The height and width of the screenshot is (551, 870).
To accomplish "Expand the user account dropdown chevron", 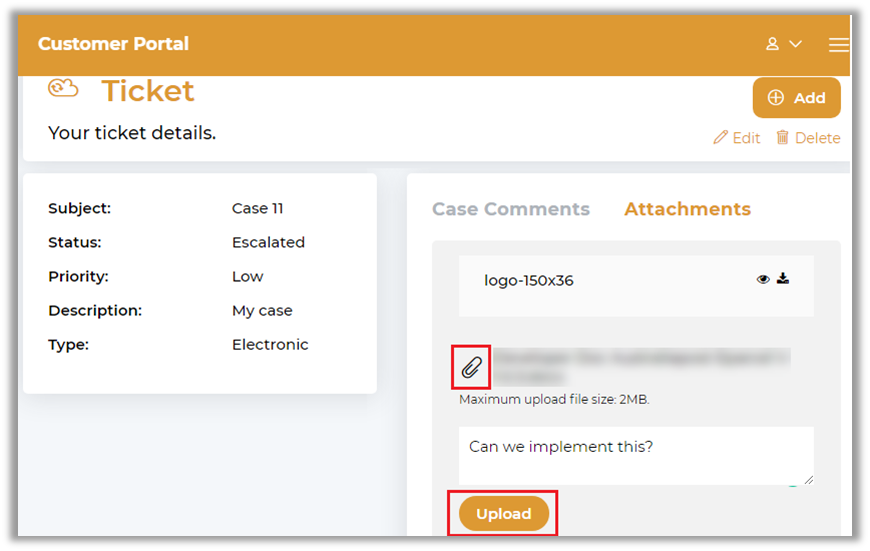I will point(796,44).
